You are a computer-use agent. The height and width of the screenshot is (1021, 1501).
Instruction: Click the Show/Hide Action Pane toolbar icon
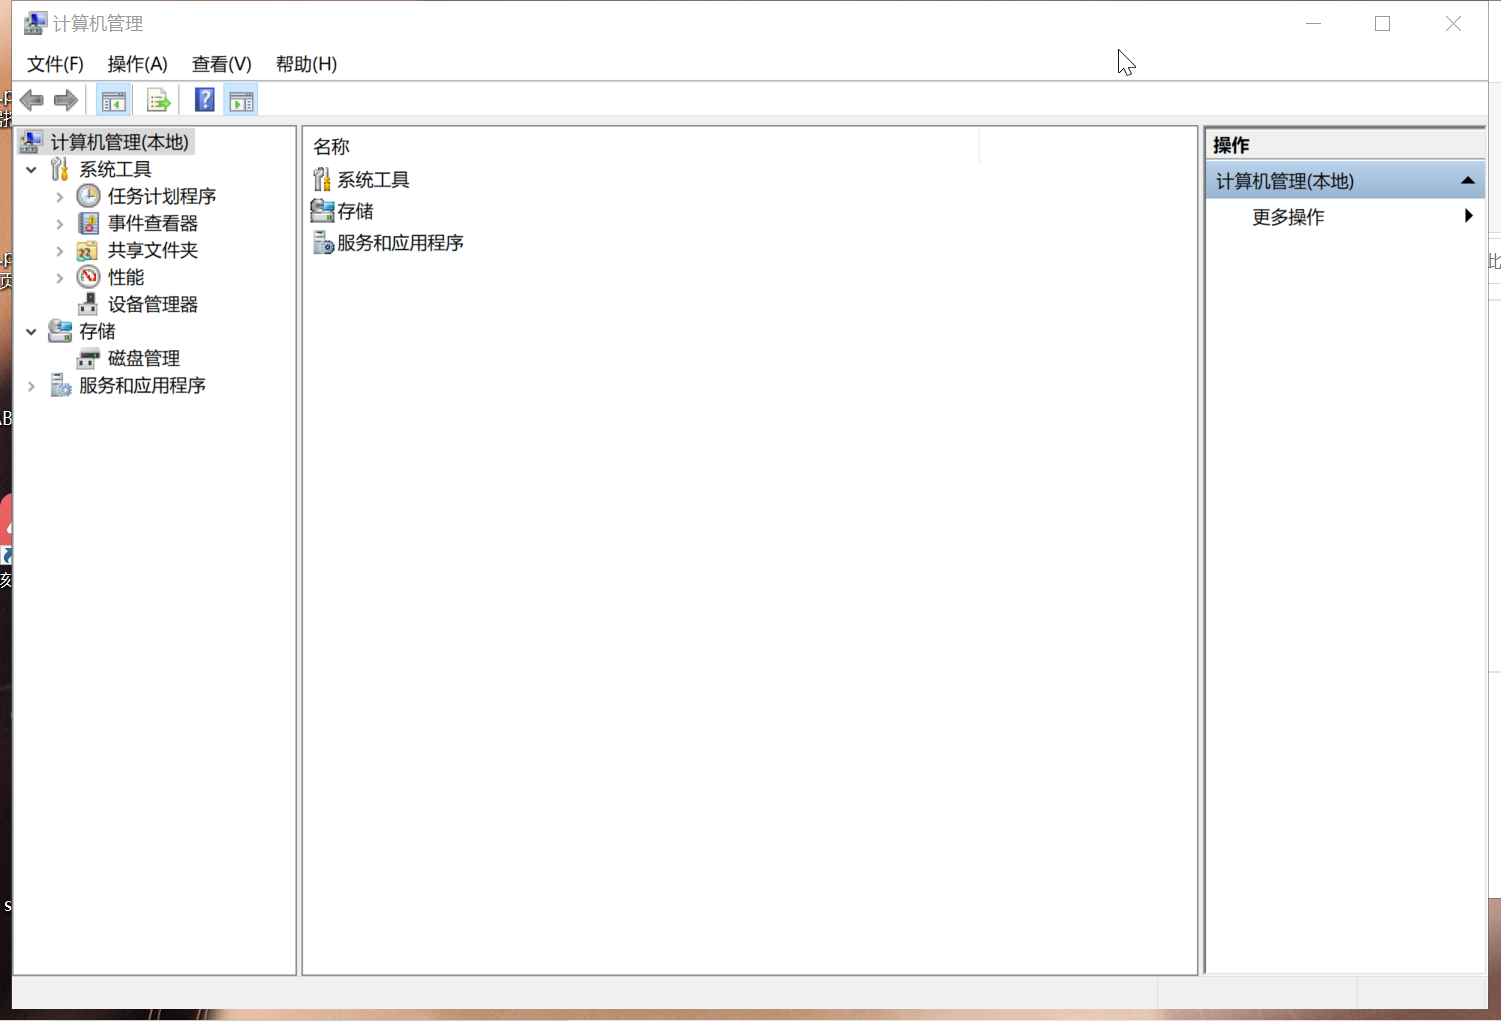(240, 99)
